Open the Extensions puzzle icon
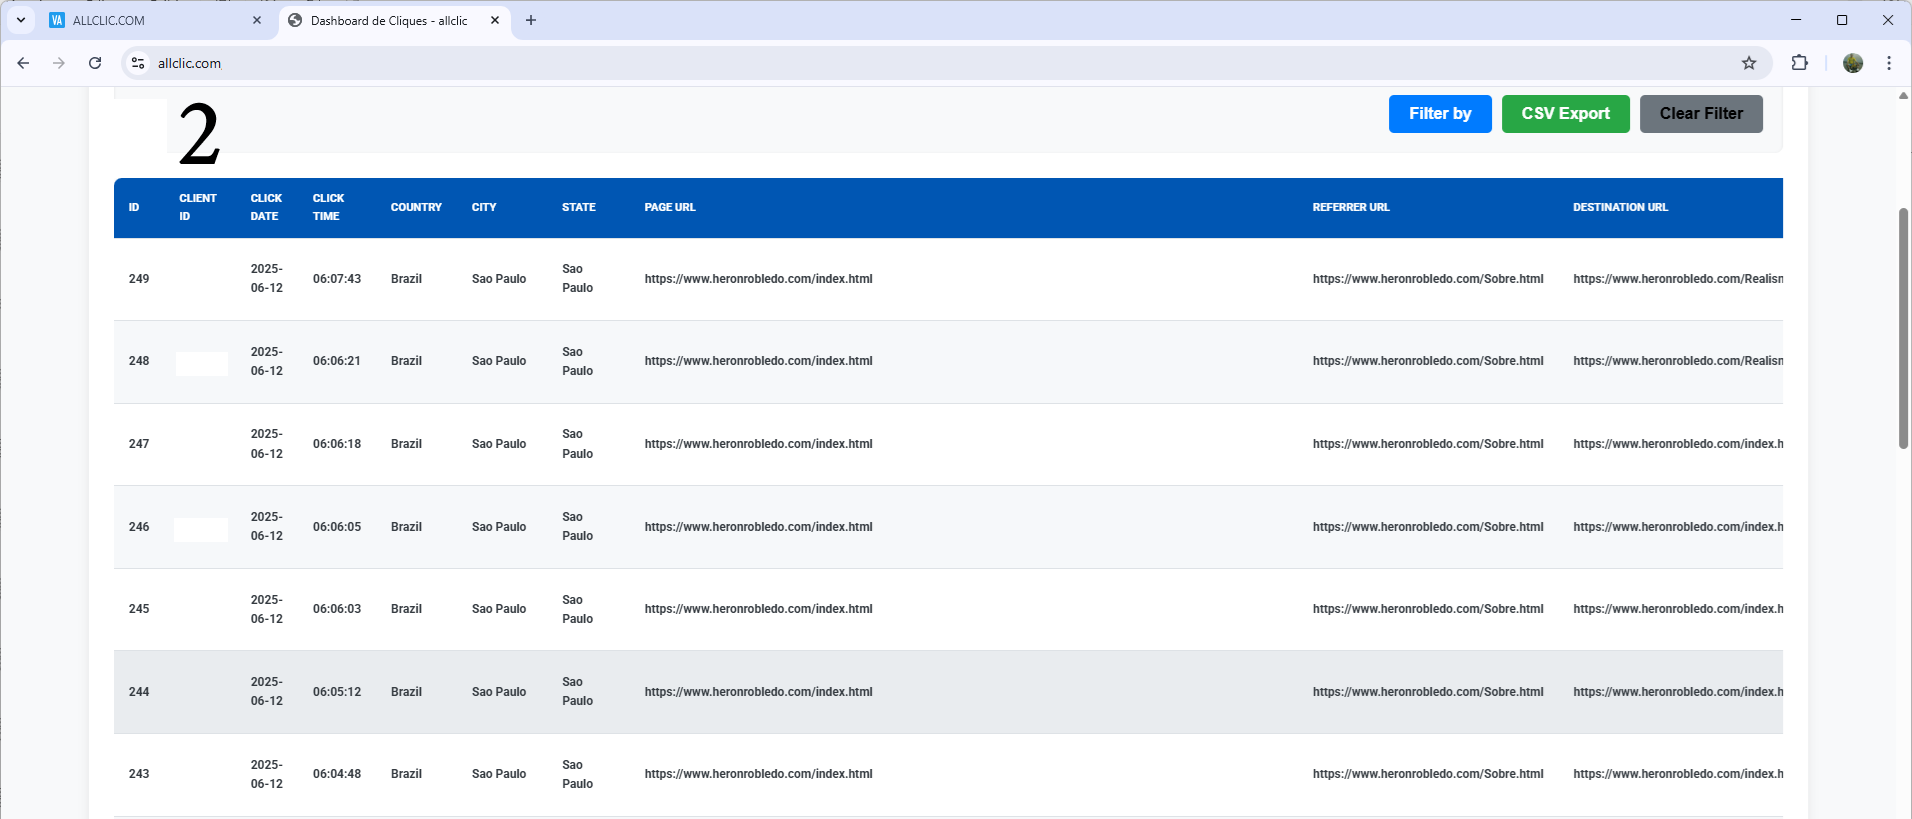The image size is (1912, 819). [x=1800, y=63]
